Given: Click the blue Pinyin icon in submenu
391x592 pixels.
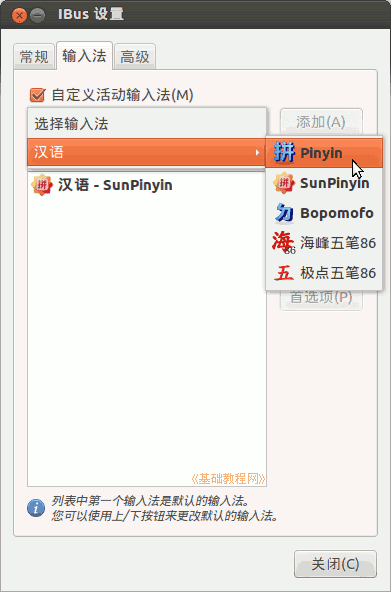Looking at the screenshot, I should [284, 153].
